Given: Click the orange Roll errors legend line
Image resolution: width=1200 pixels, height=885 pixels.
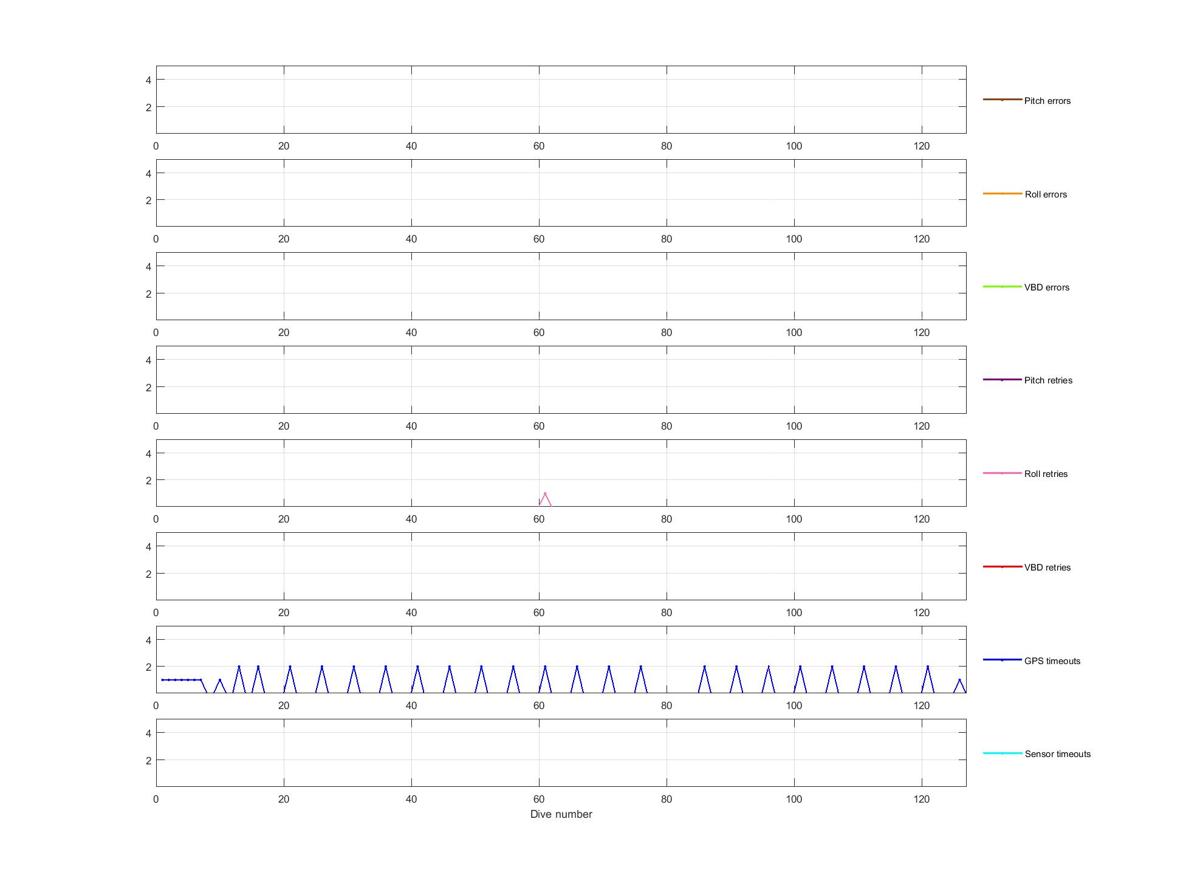Looking at the screenshot, I should click(1002, 193).
